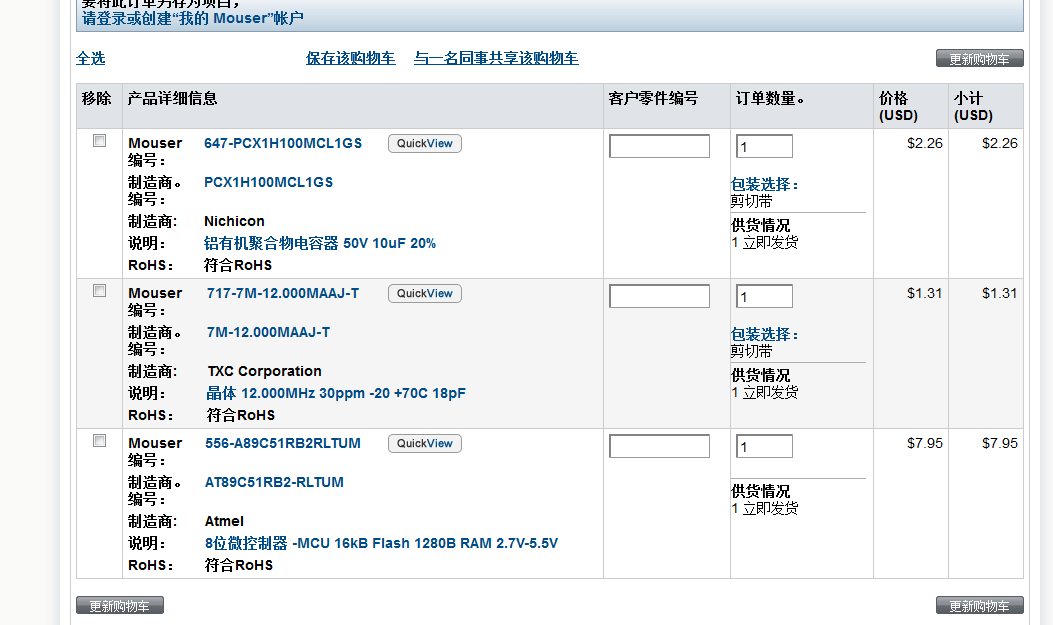Screen dimensions: 1053x625
Task: Open manufacturer part PCX1H100MCL1GS link
Action: tap(269, 182)
